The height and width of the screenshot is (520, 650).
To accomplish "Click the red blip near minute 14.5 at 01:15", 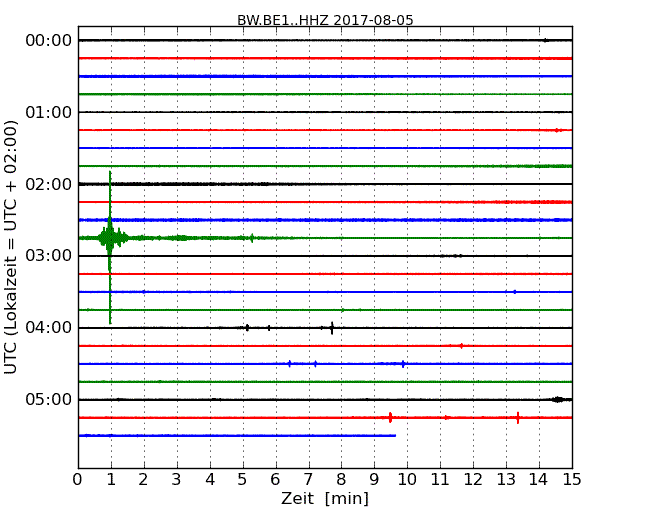I will [558, 130].
